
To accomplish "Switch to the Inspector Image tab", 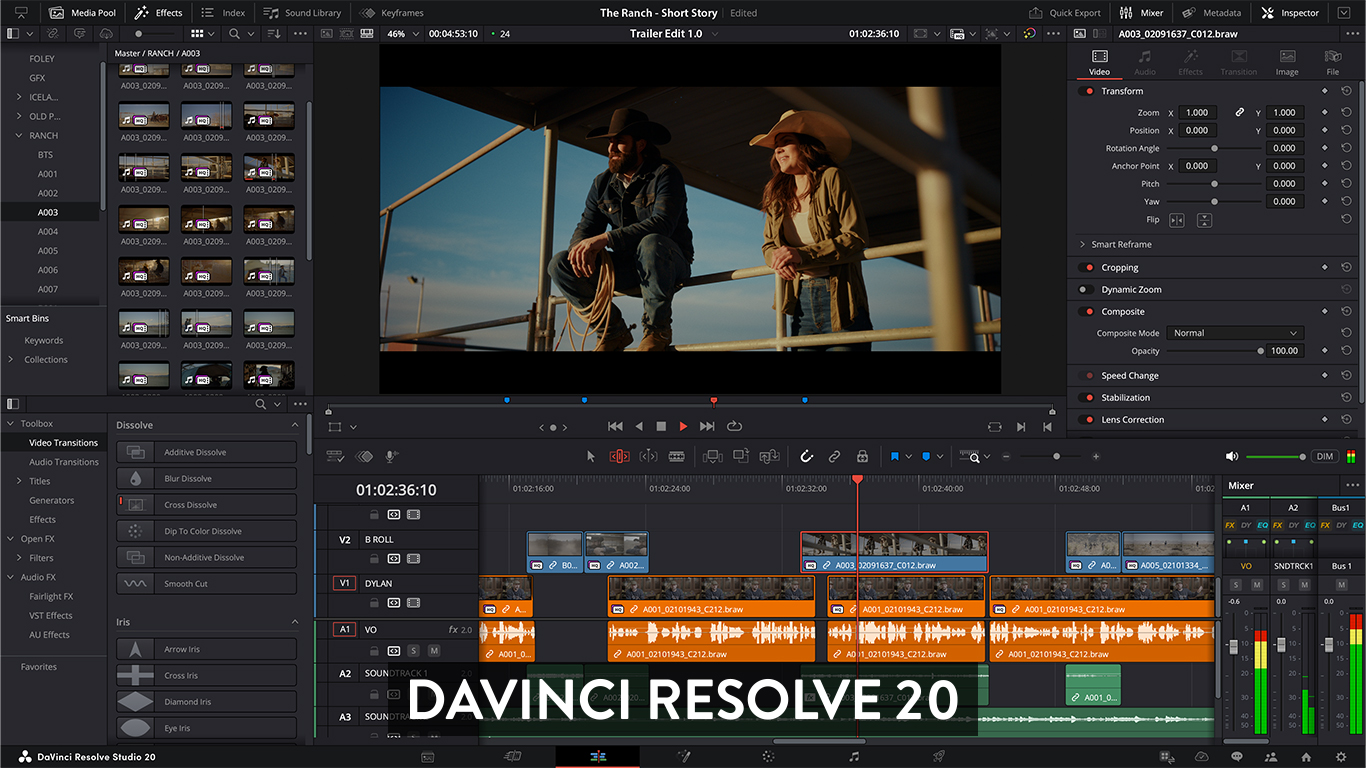I will [x=1287, y=63].
